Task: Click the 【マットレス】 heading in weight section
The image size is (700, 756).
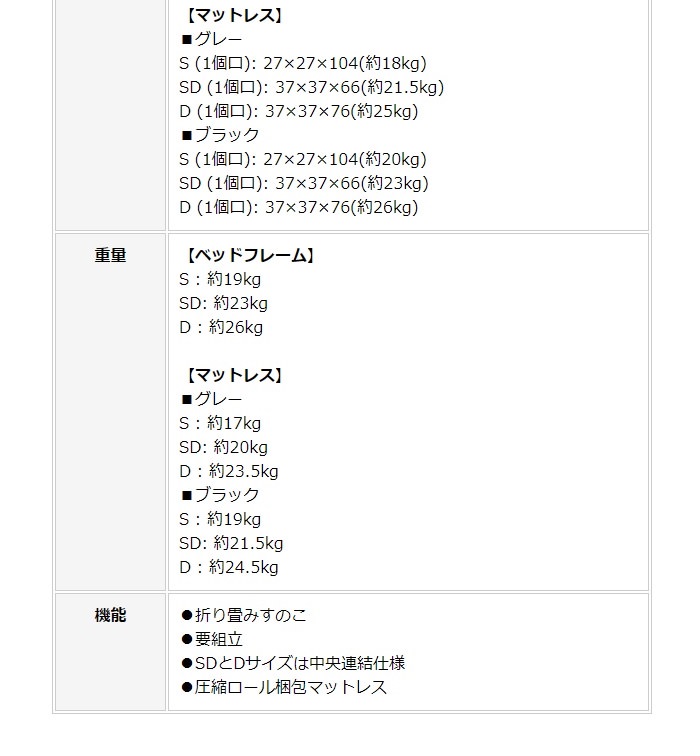Action: 234,375
